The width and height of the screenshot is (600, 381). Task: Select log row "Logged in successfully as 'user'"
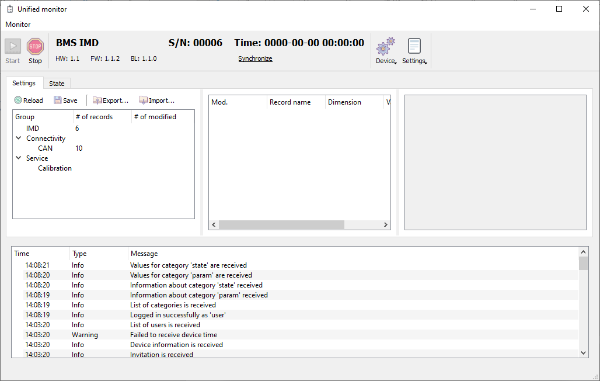click(x=295, y=315)
